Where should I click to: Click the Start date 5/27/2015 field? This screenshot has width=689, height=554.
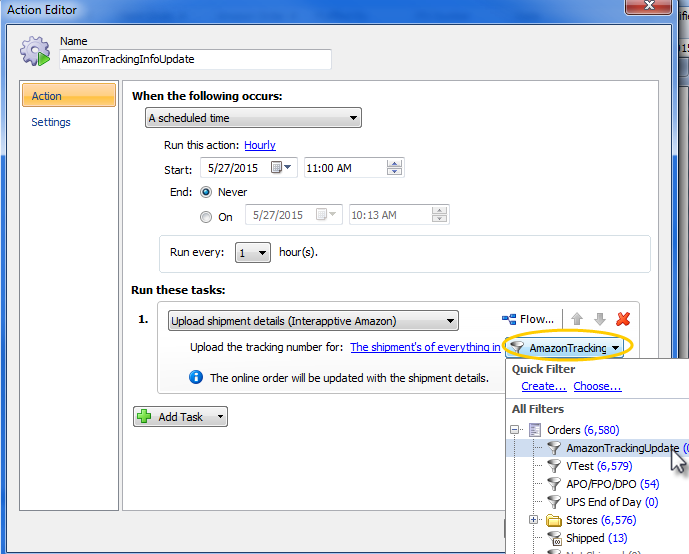tap(249, 167)
